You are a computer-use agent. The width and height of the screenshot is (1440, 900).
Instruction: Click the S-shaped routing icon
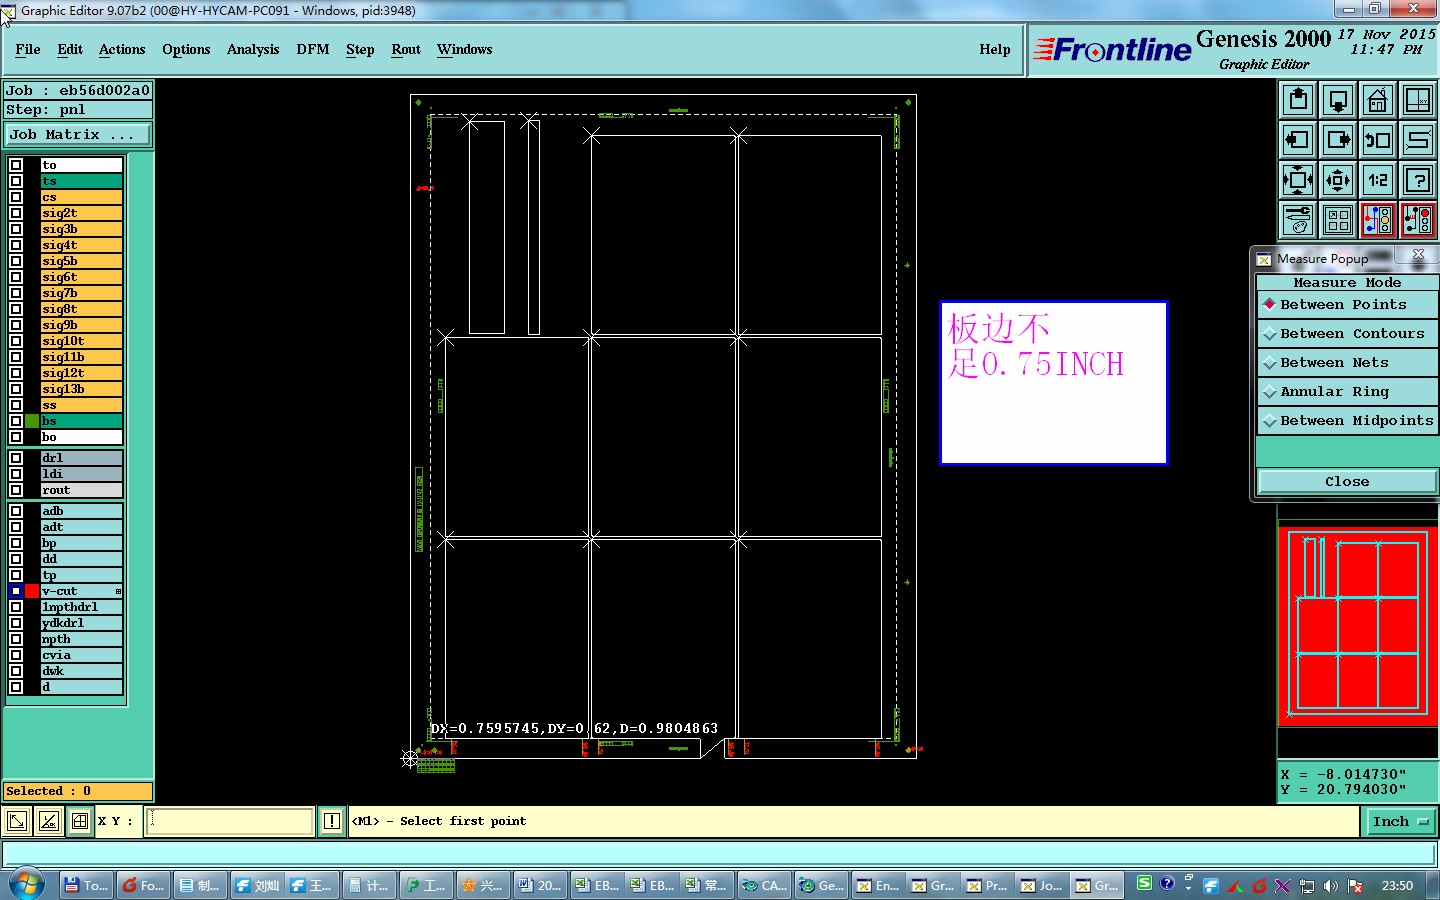tap(1418, 140)
